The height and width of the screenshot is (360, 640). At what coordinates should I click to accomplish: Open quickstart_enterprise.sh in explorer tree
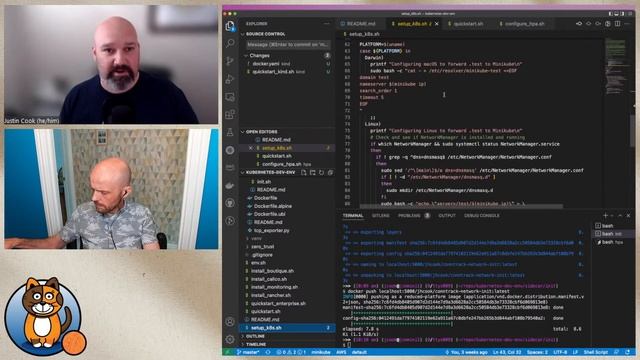coord(278,304)
